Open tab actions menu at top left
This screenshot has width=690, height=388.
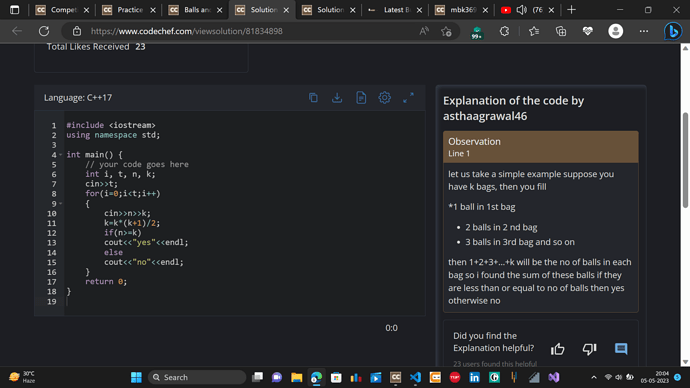pyautogui.click(x=15, y=10)
